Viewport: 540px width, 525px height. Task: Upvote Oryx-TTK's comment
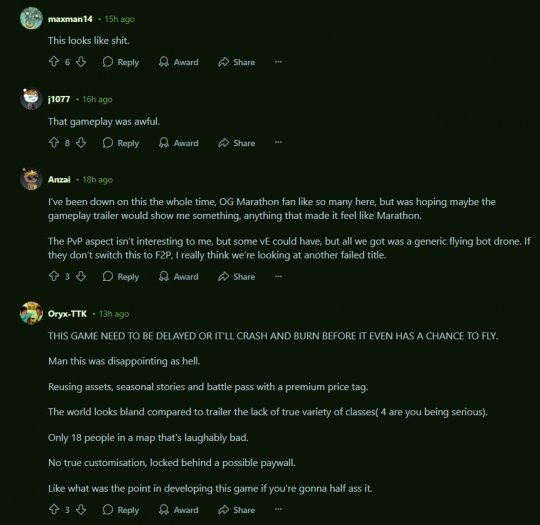click(x=54, y=509)
